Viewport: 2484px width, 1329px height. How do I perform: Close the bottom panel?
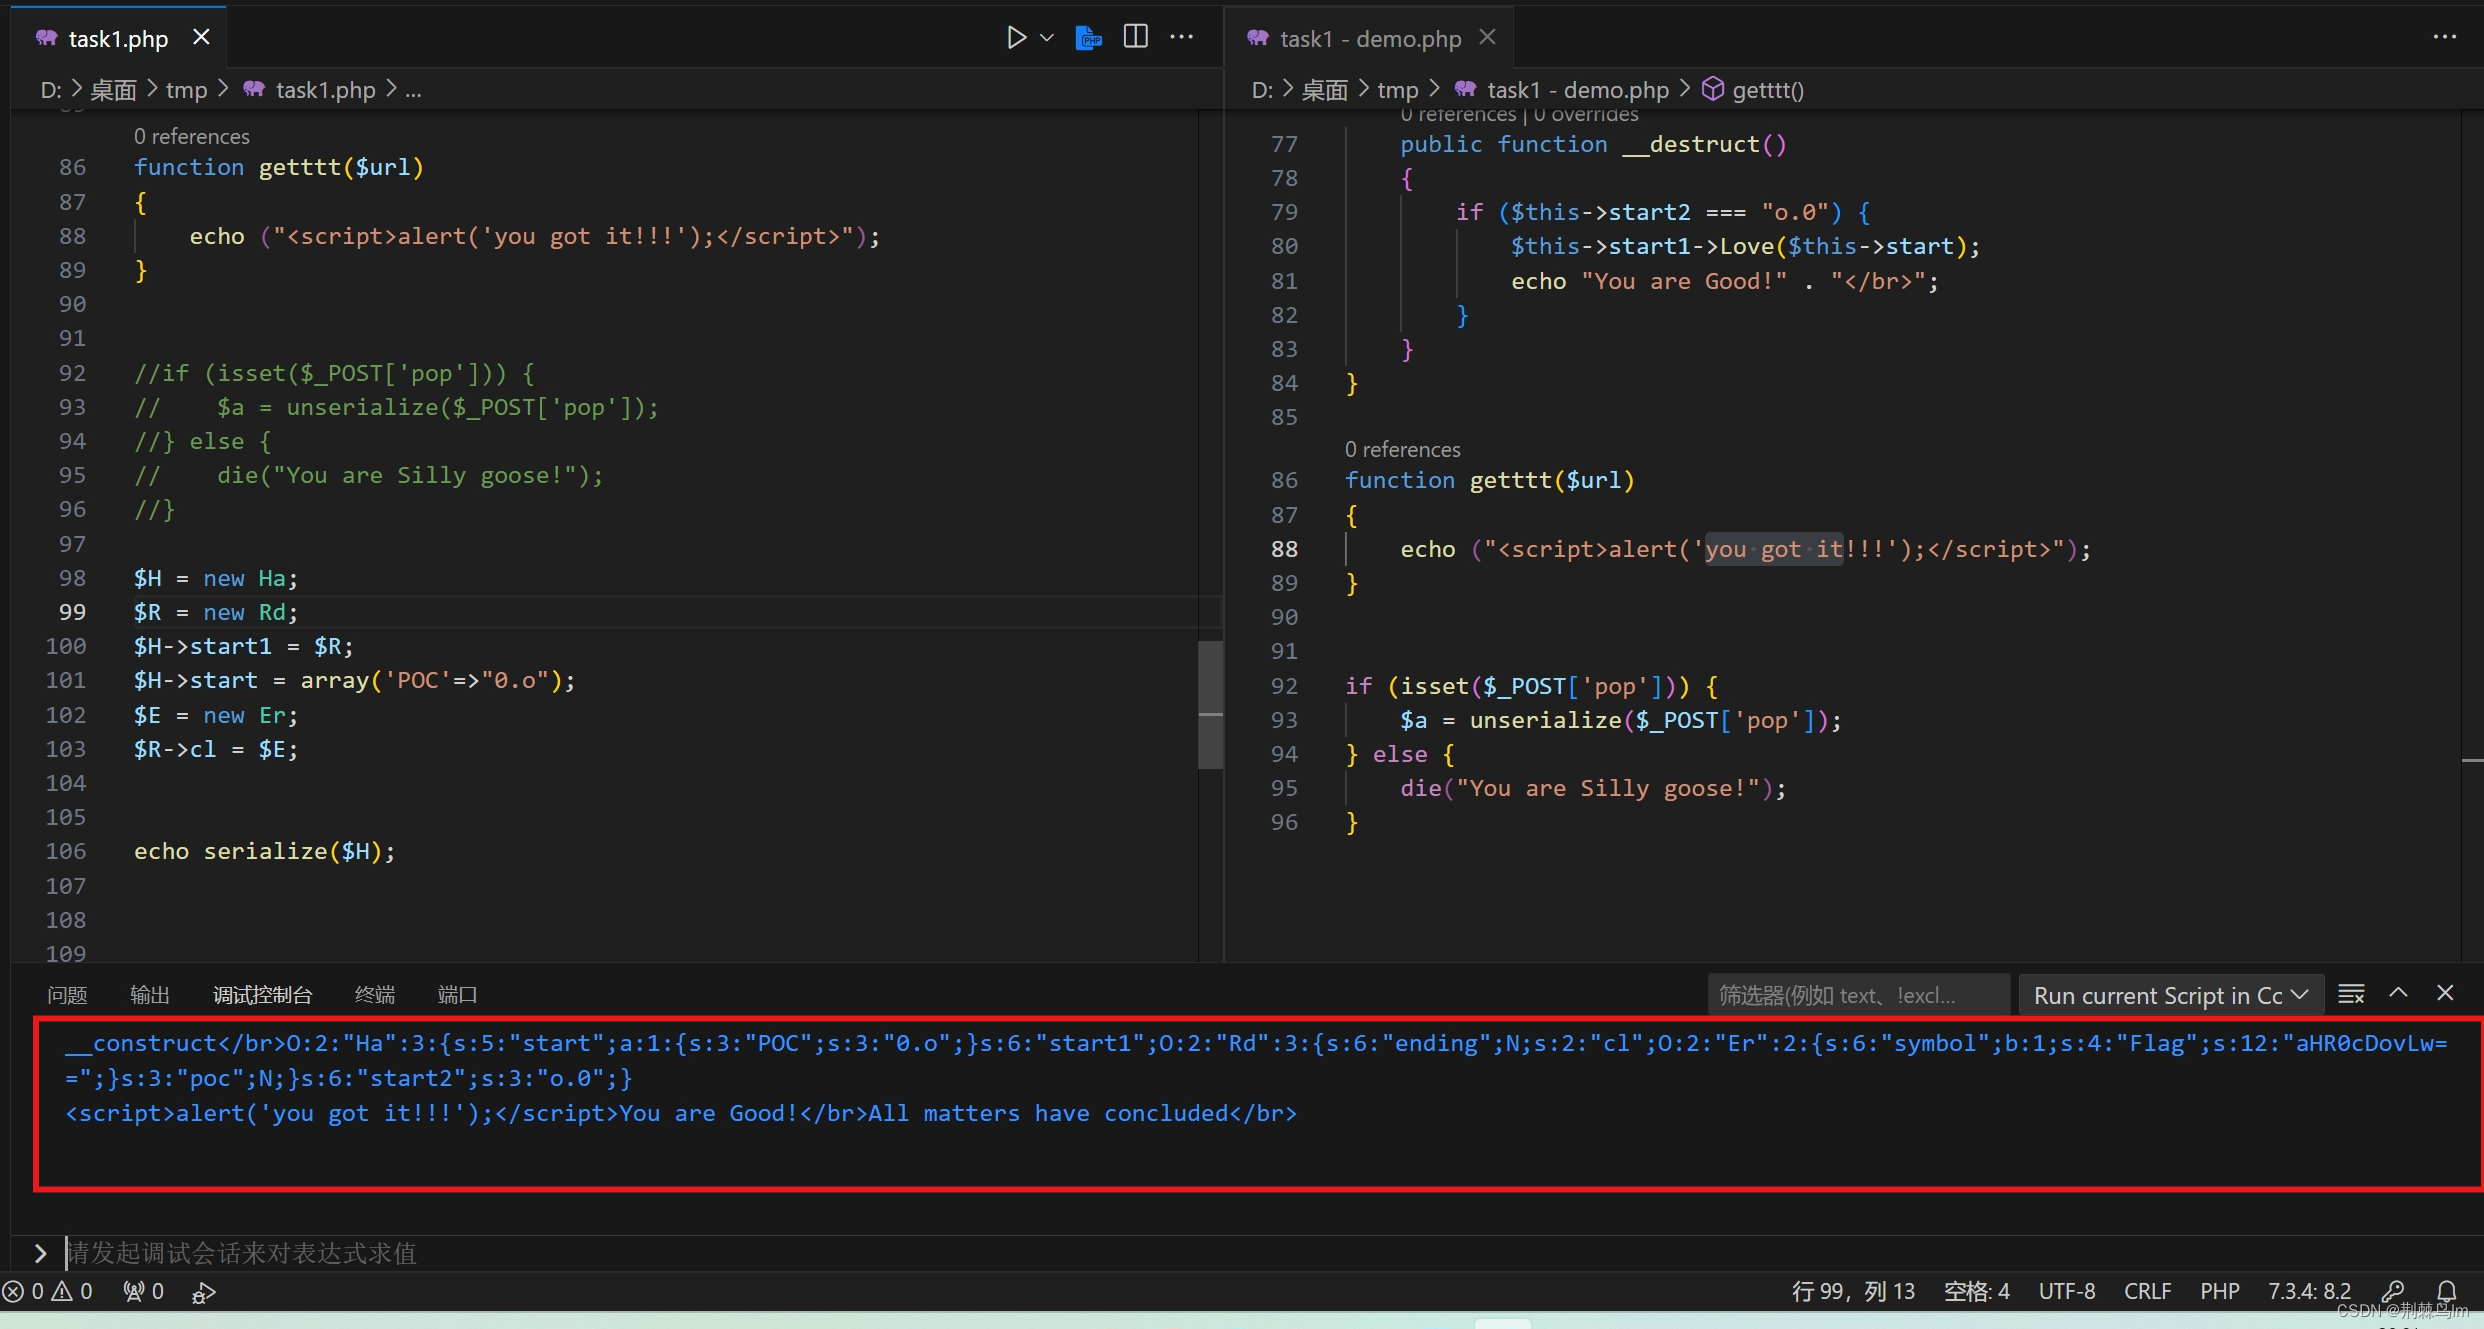2445,993
